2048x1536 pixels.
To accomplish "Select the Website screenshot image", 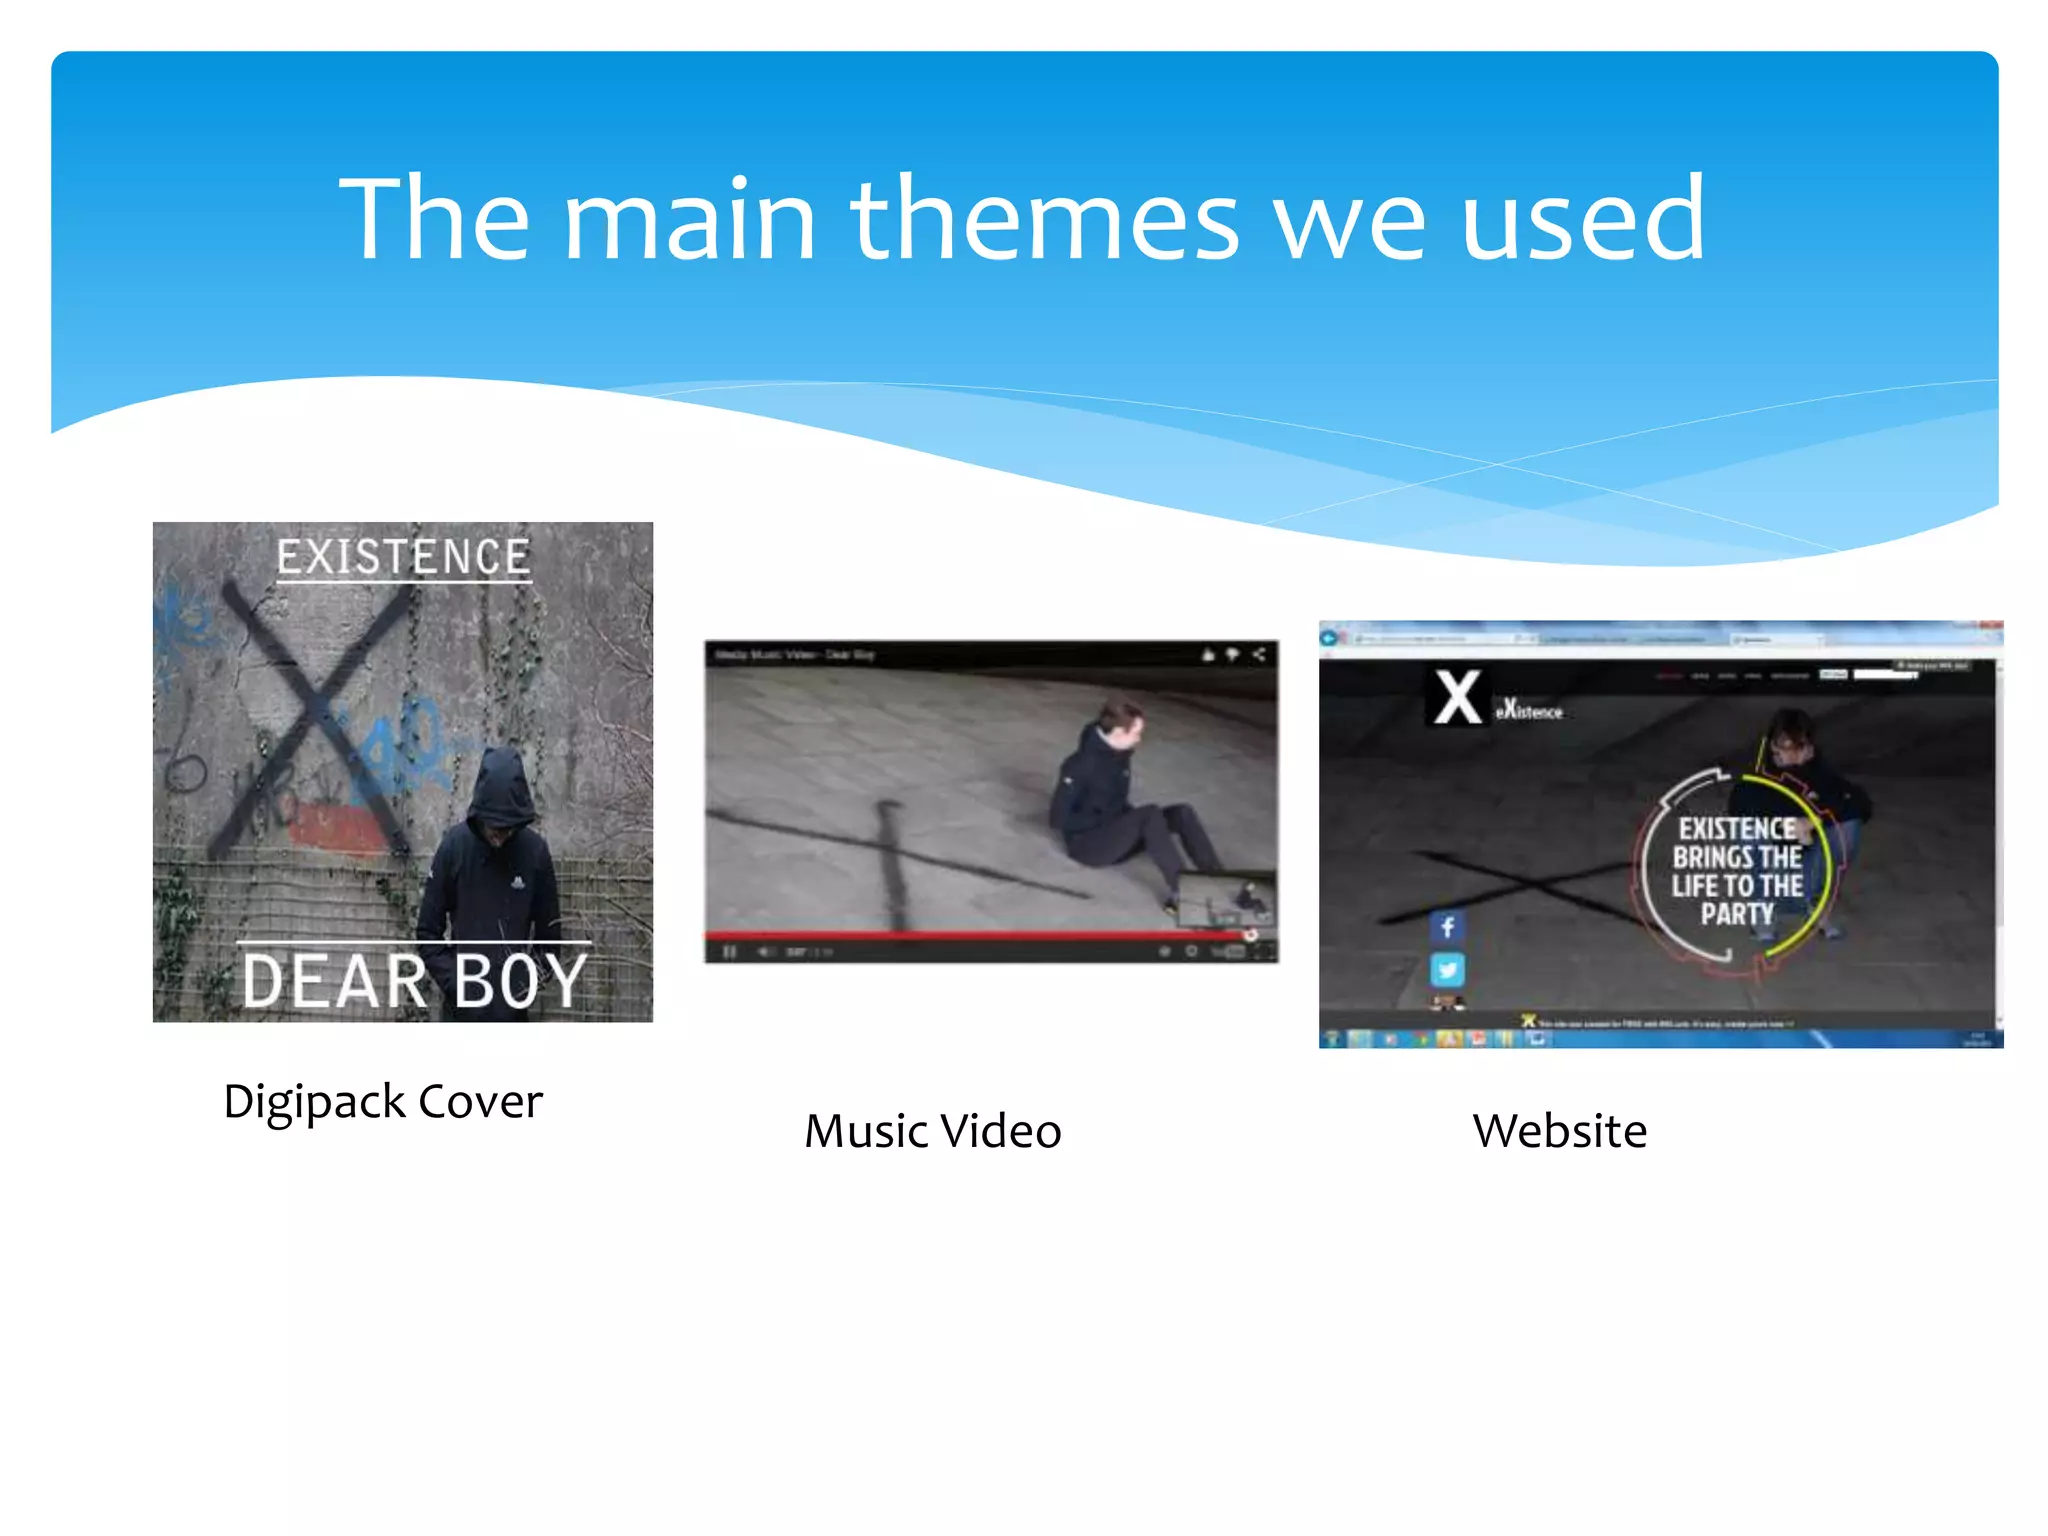I will tap(1661, 834).
